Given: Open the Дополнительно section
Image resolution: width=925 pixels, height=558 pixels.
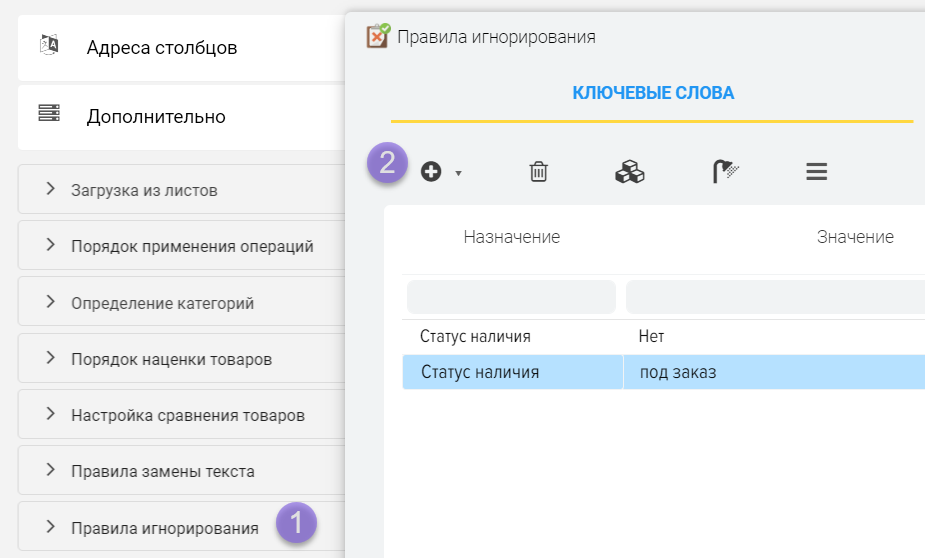Looking at the screenshot, I should click(156, 117).
